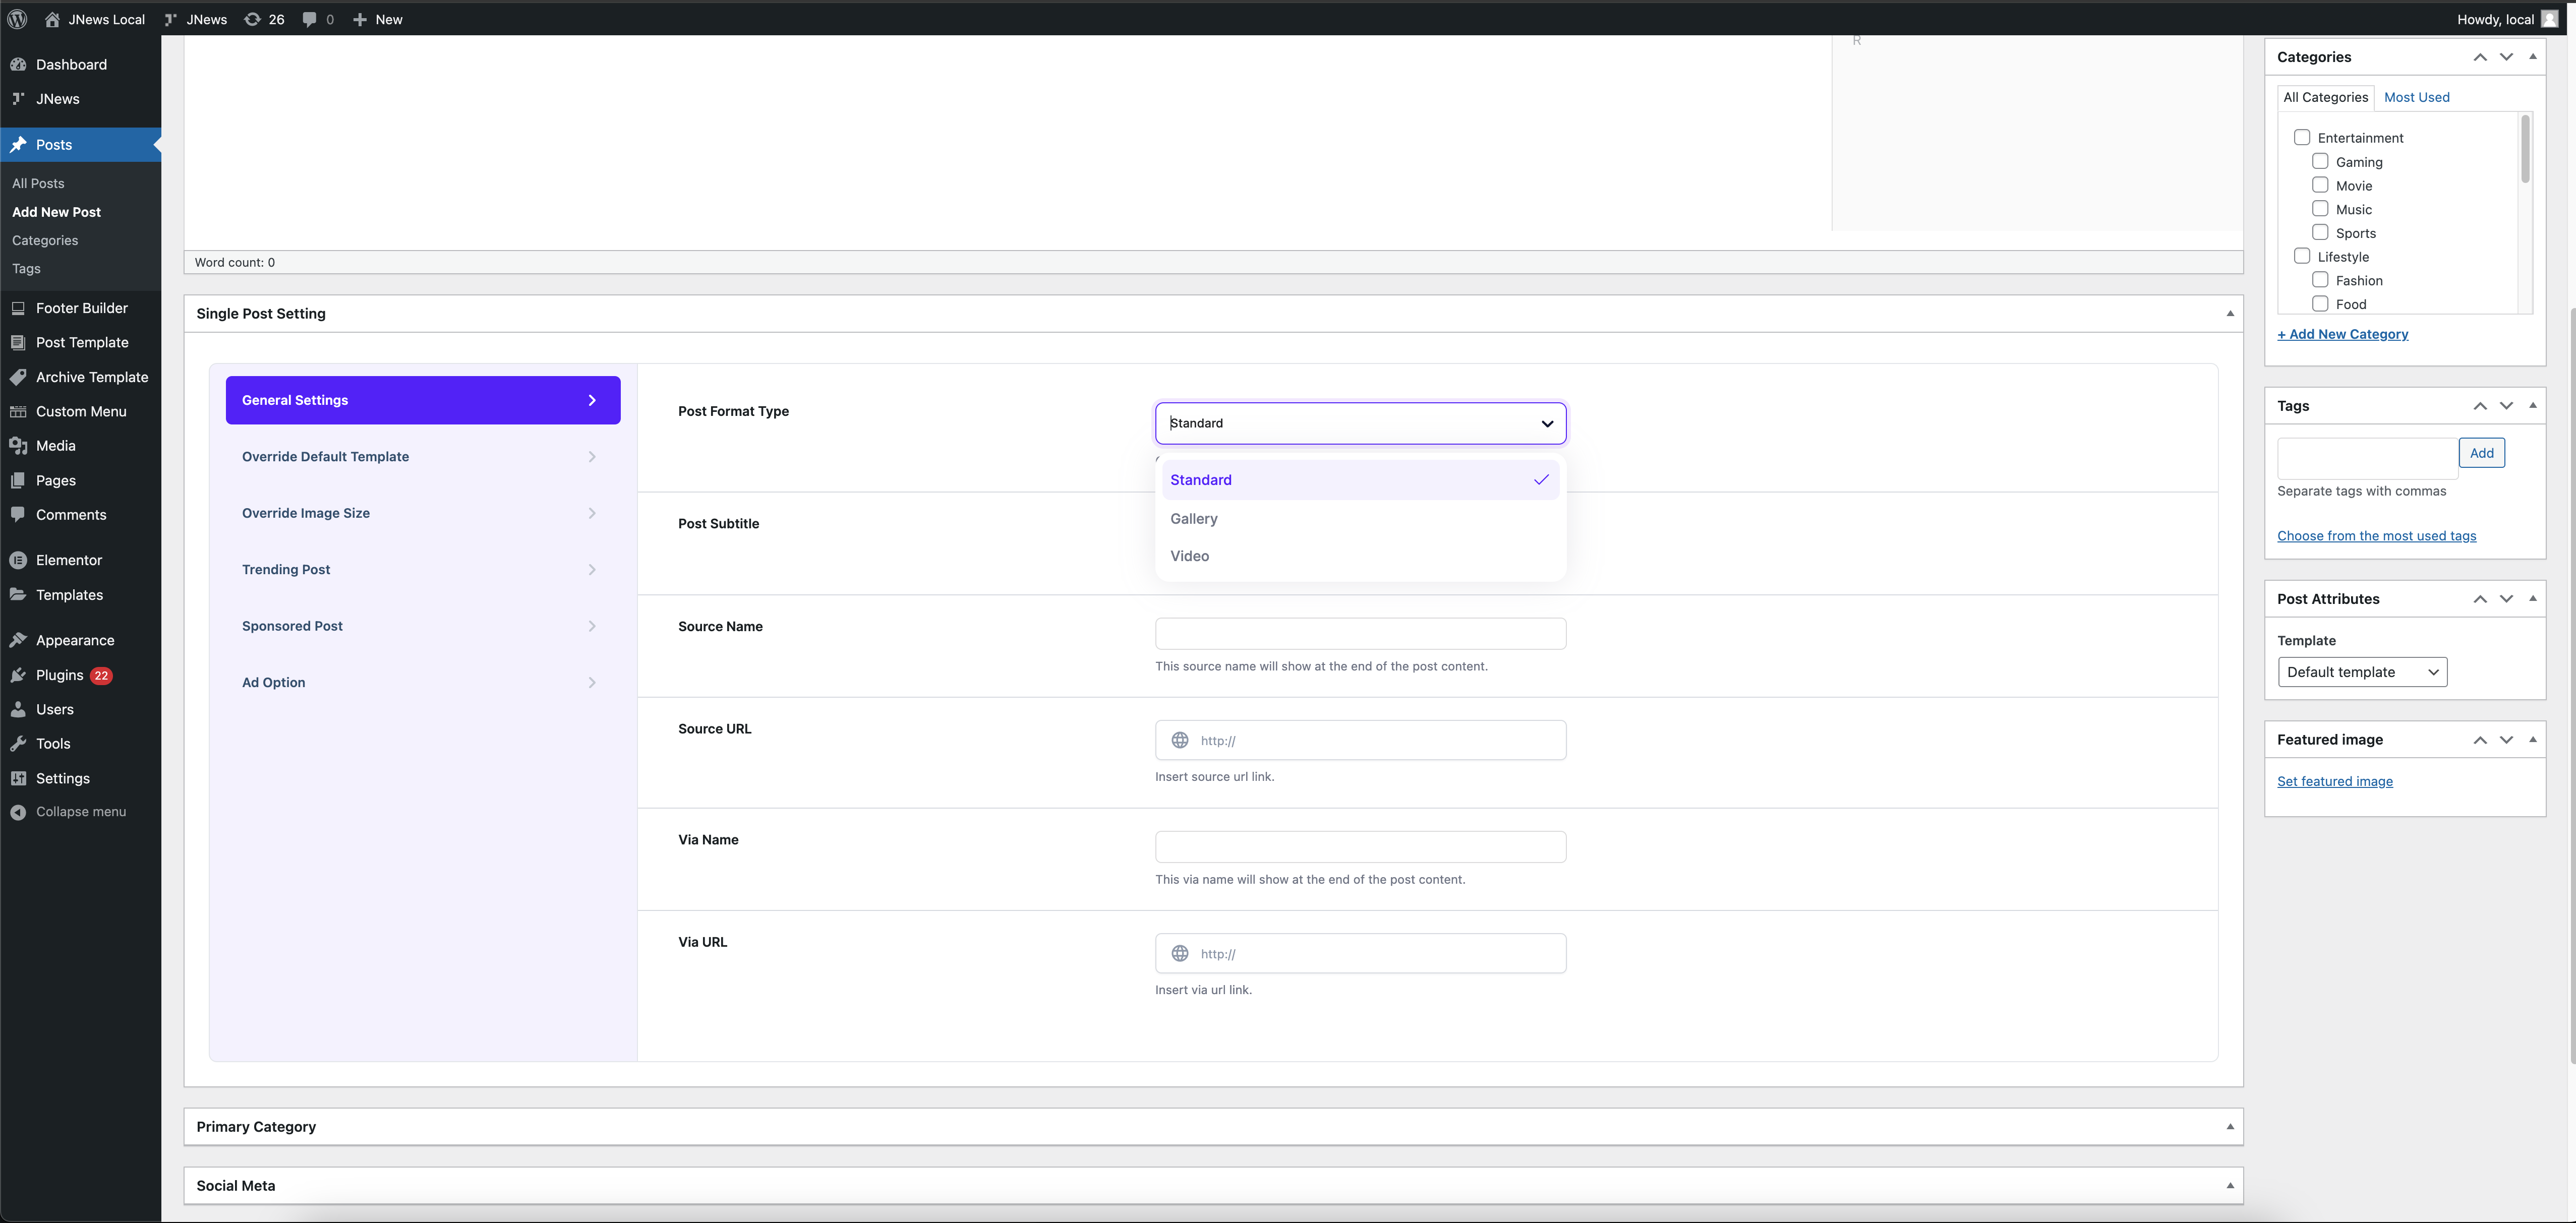Focus the Source Name input field
The image size is (2576, 1223).
coord(1360,634)
